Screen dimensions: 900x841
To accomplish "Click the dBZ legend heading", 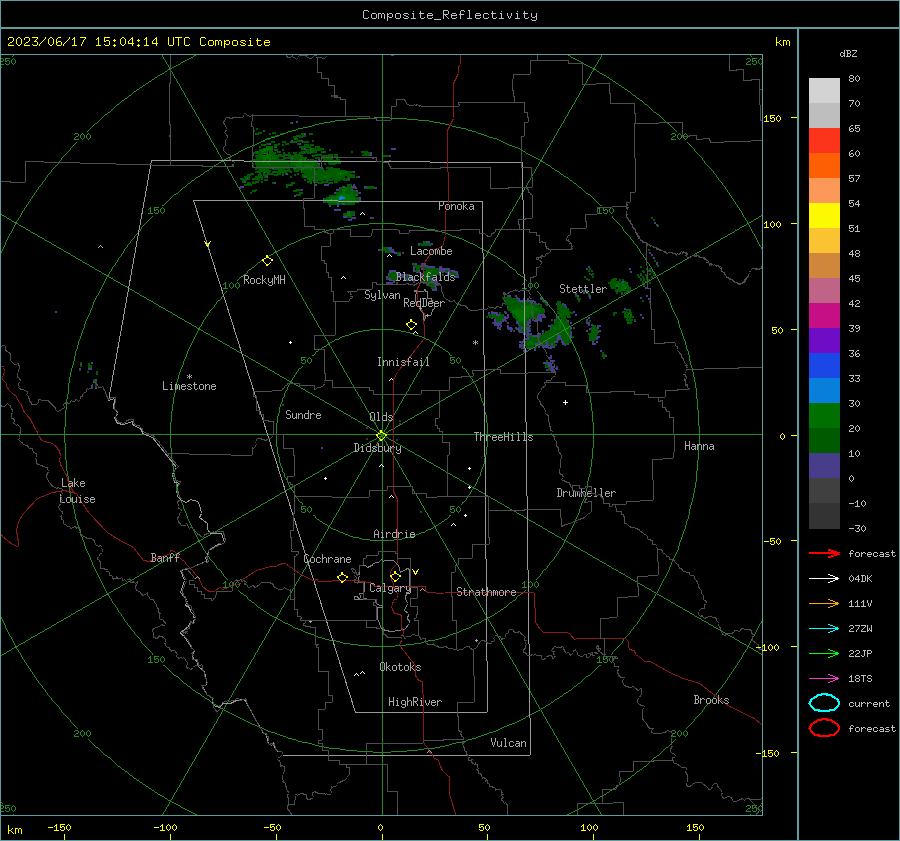I will [848, 54].
